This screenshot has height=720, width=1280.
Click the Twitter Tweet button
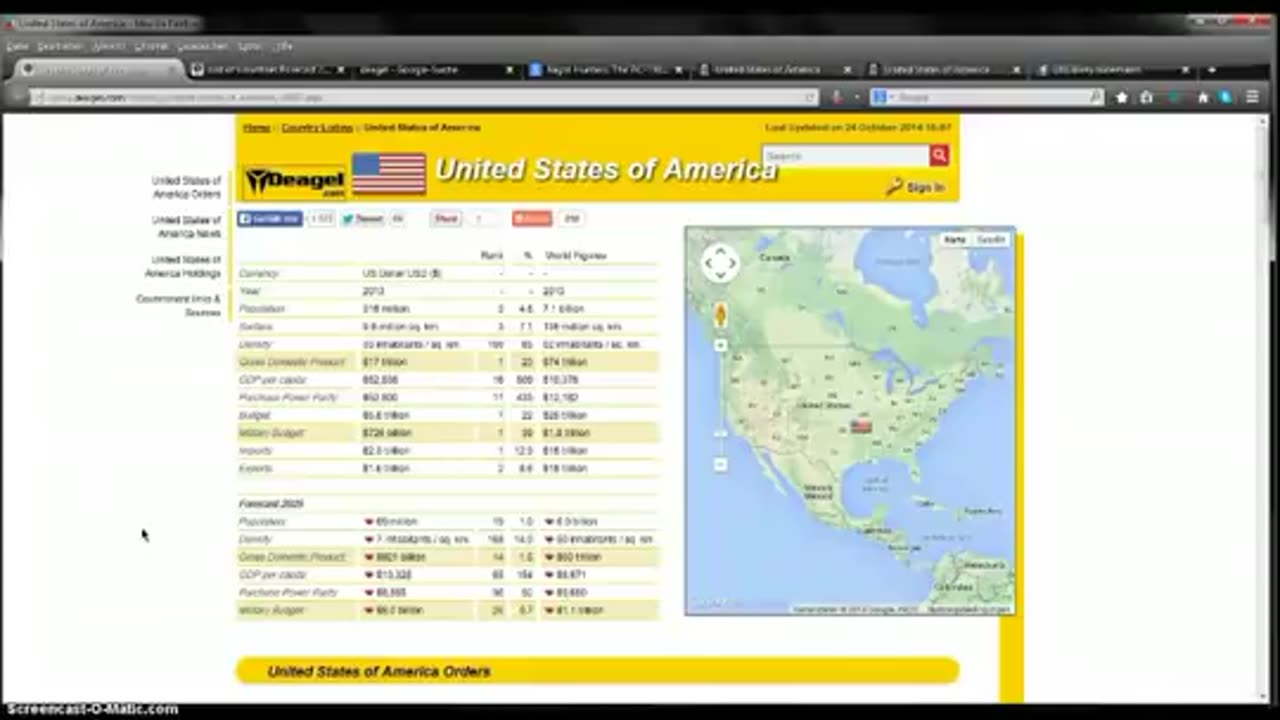tap(363, 218)
